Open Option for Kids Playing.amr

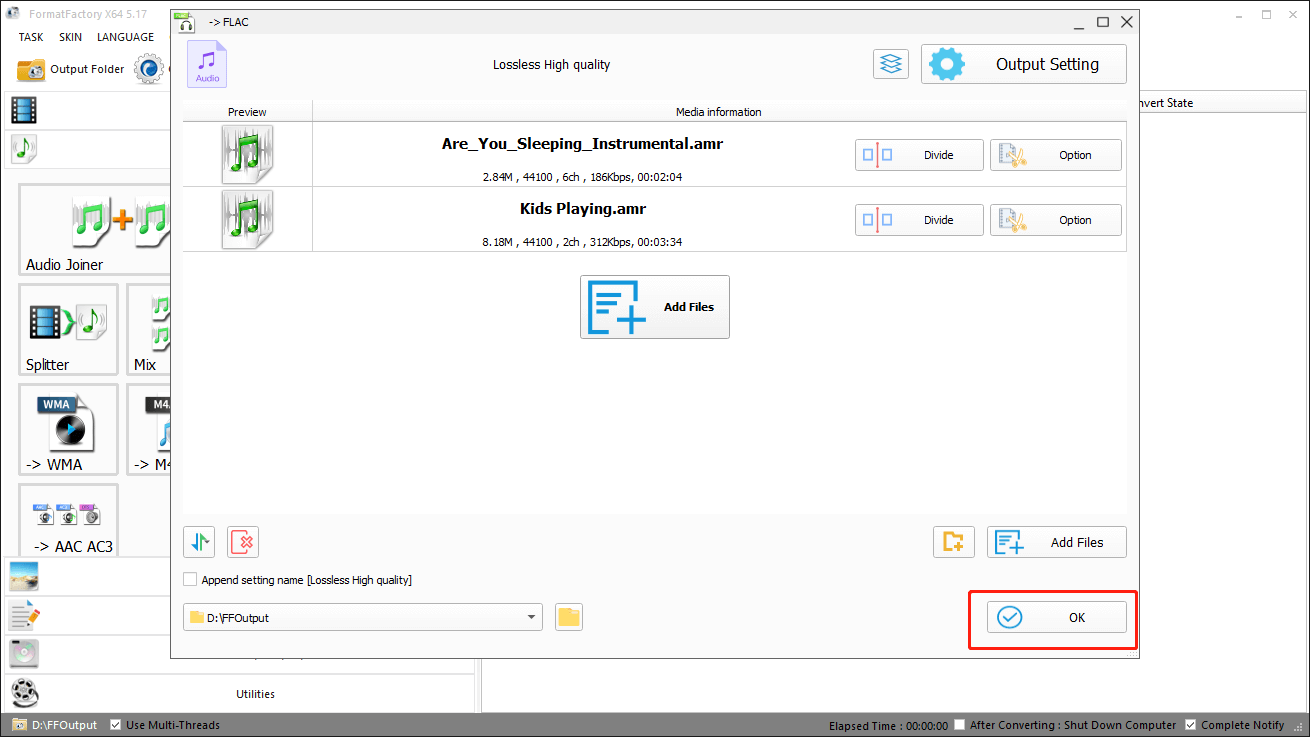pos(1056,220)
